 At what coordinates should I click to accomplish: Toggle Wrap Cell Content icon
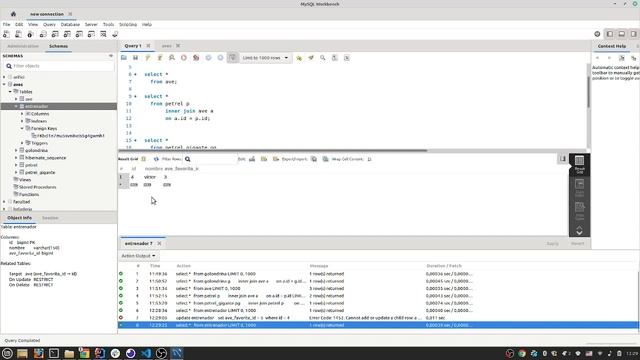pyautogui.click(x=369, y=159)
